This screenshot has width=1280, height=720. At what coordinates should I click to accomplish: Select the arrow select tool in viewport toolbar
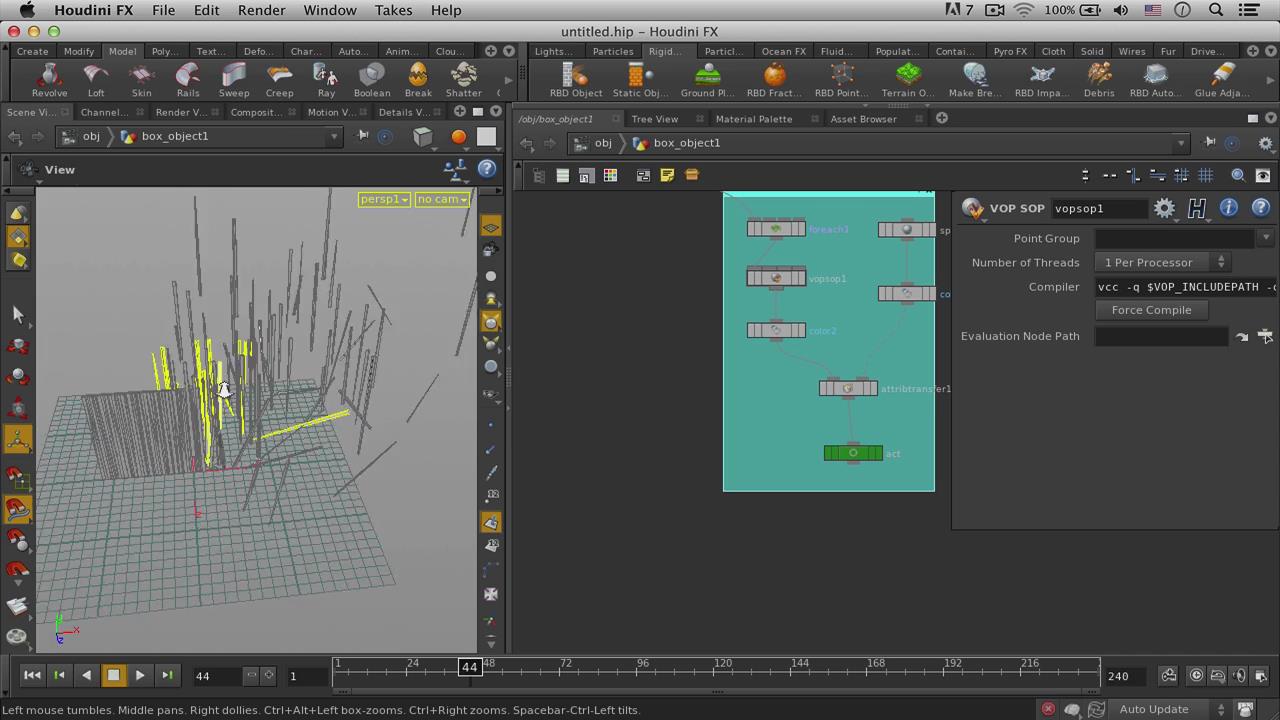pos(17,314)
